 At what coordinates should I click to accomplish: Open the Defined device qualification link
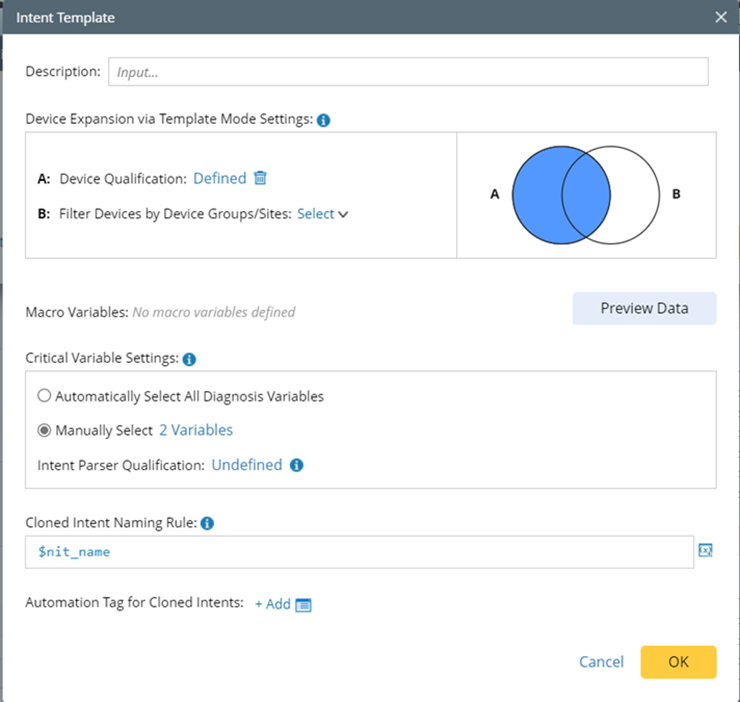pos(219,178)
